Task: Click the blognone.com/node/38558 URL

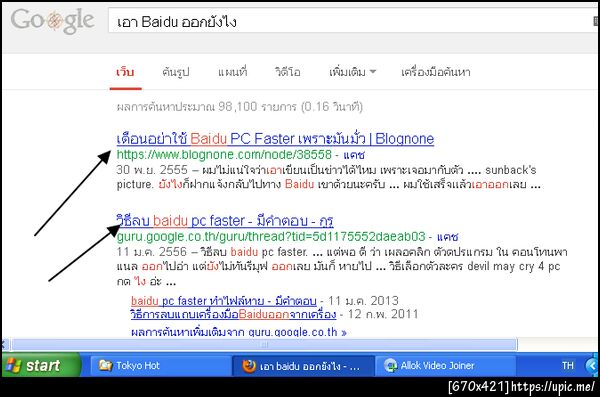Action: pos(224,154)
